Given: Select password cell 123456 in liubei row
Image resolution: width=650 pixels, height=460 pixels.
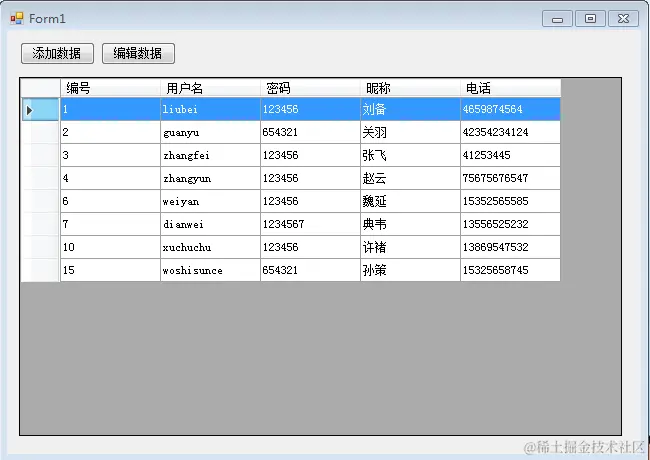Looking at the screenshot, I should click(310, 109).
